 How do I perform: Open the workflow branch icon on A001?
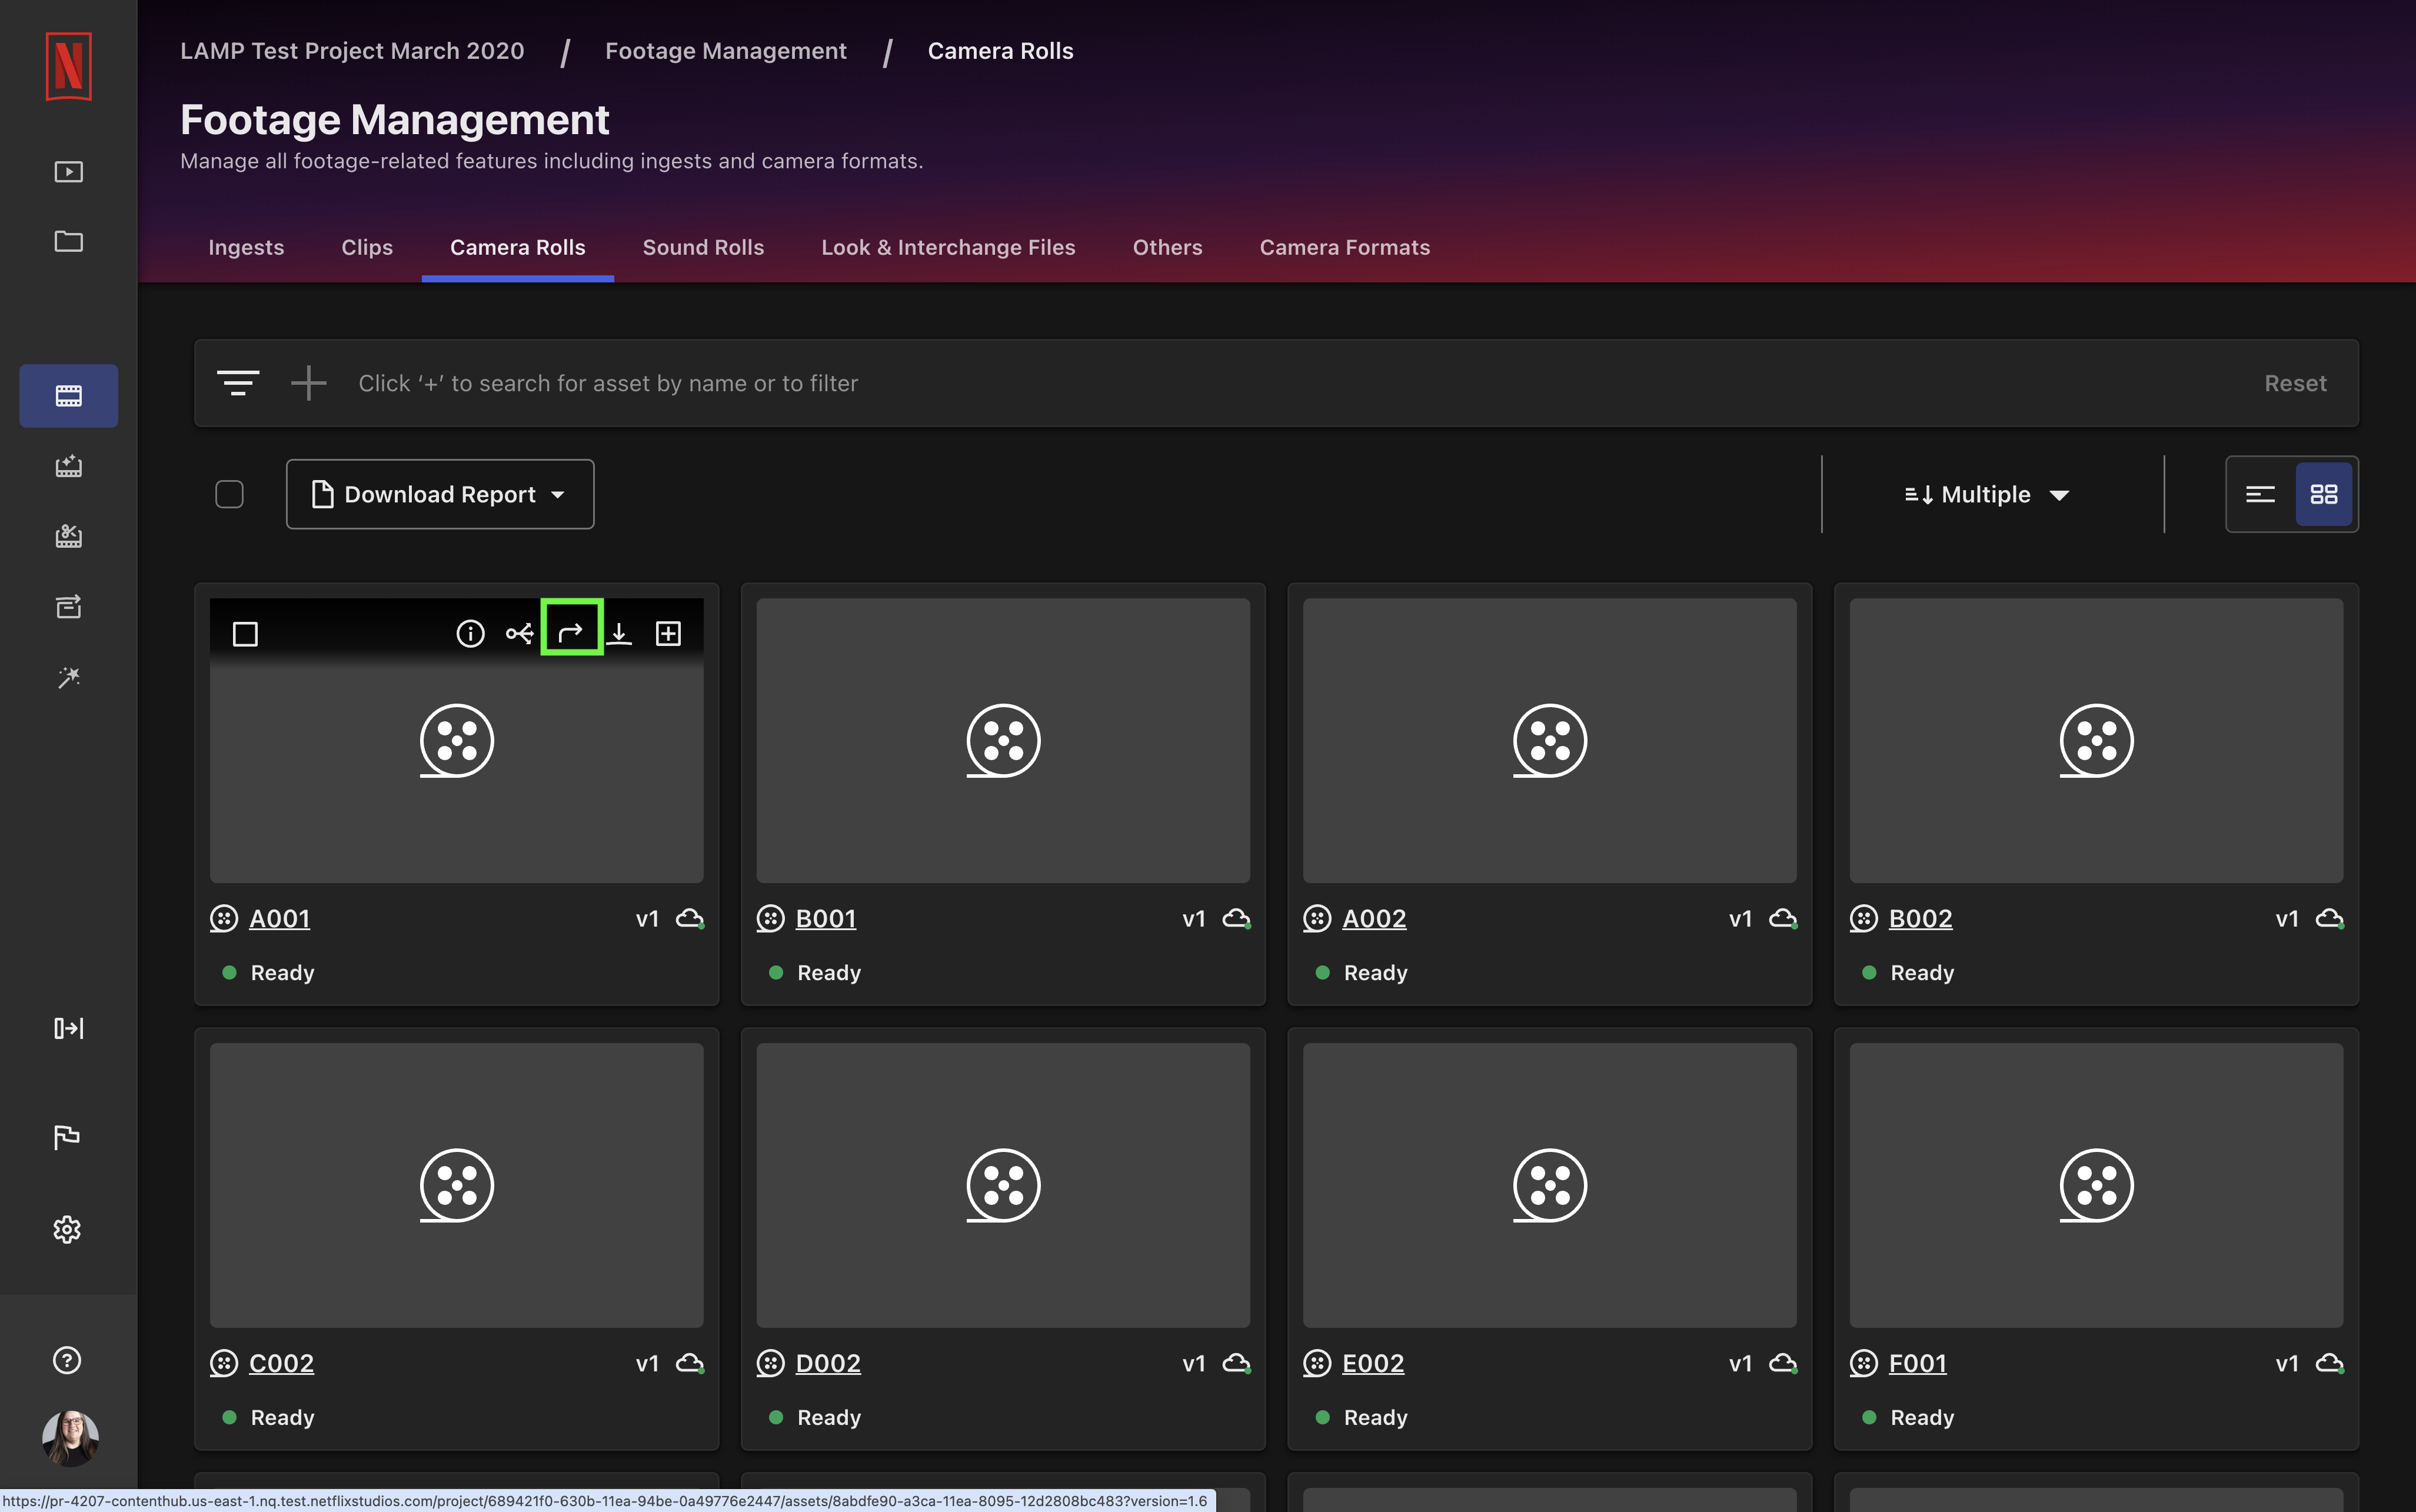point(519,633)
